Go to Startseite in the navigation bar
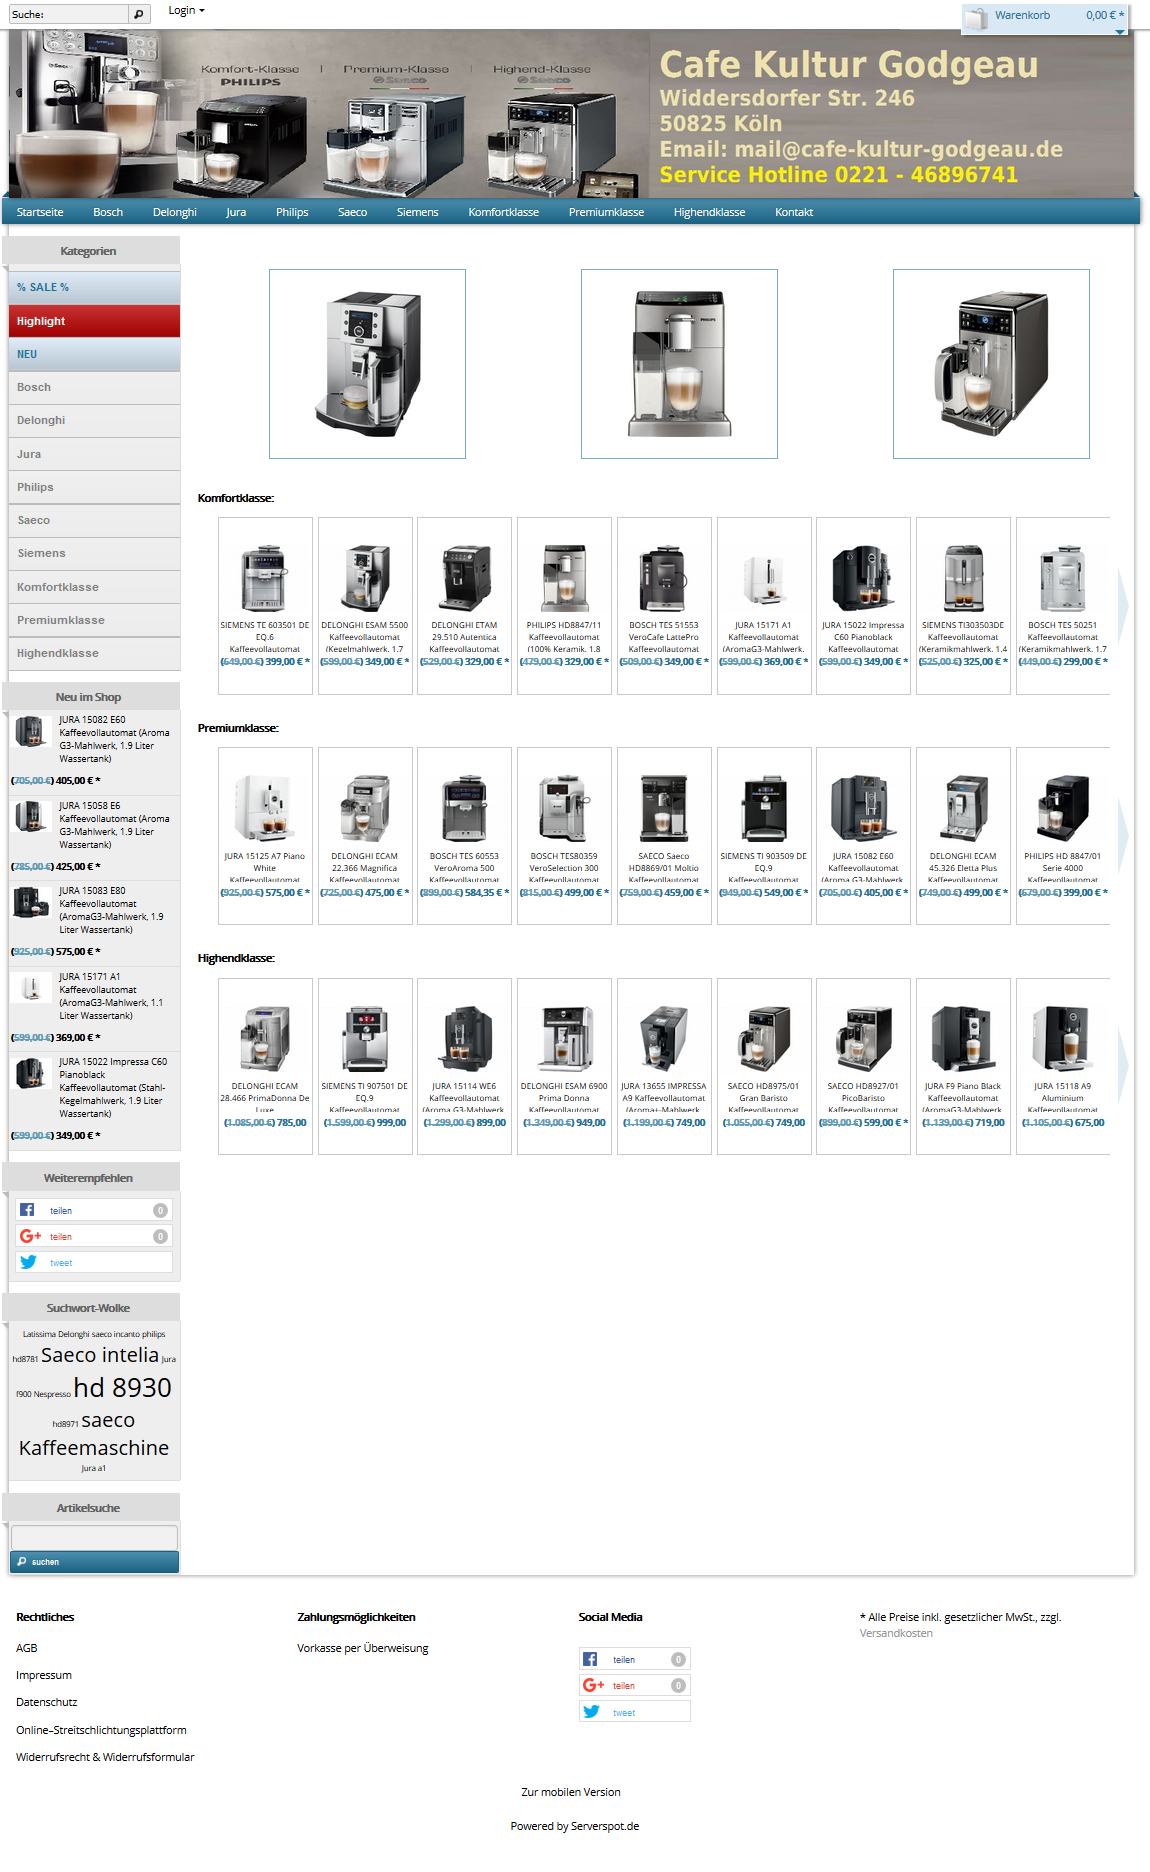Viewport: 1150px width, 1872px height. tap(40, 212)
